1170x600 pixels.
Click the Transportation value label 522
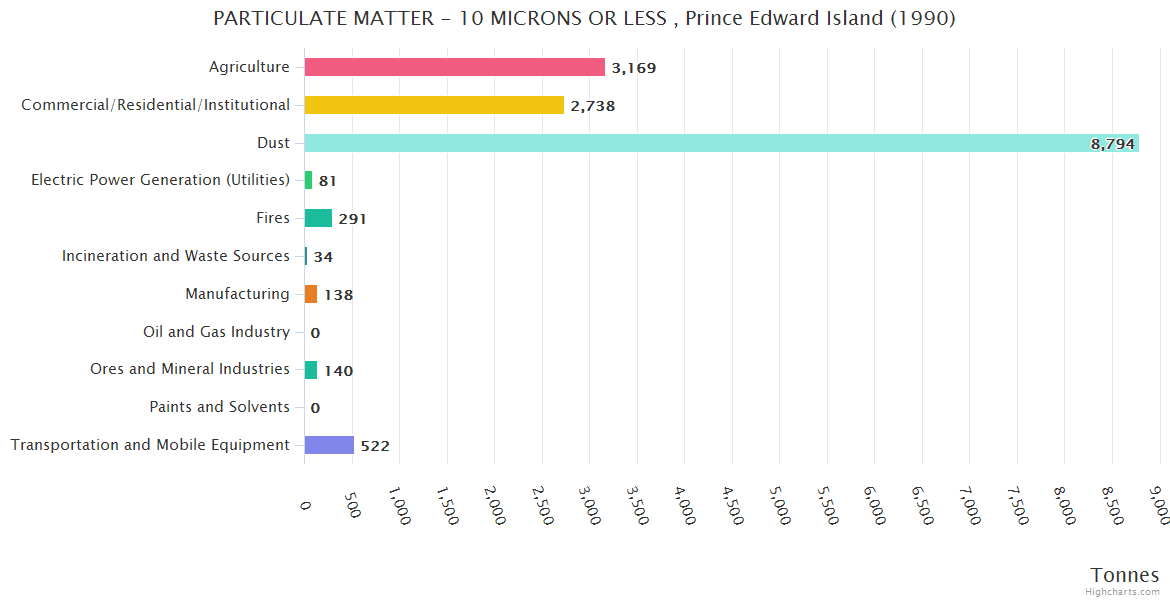375,446
